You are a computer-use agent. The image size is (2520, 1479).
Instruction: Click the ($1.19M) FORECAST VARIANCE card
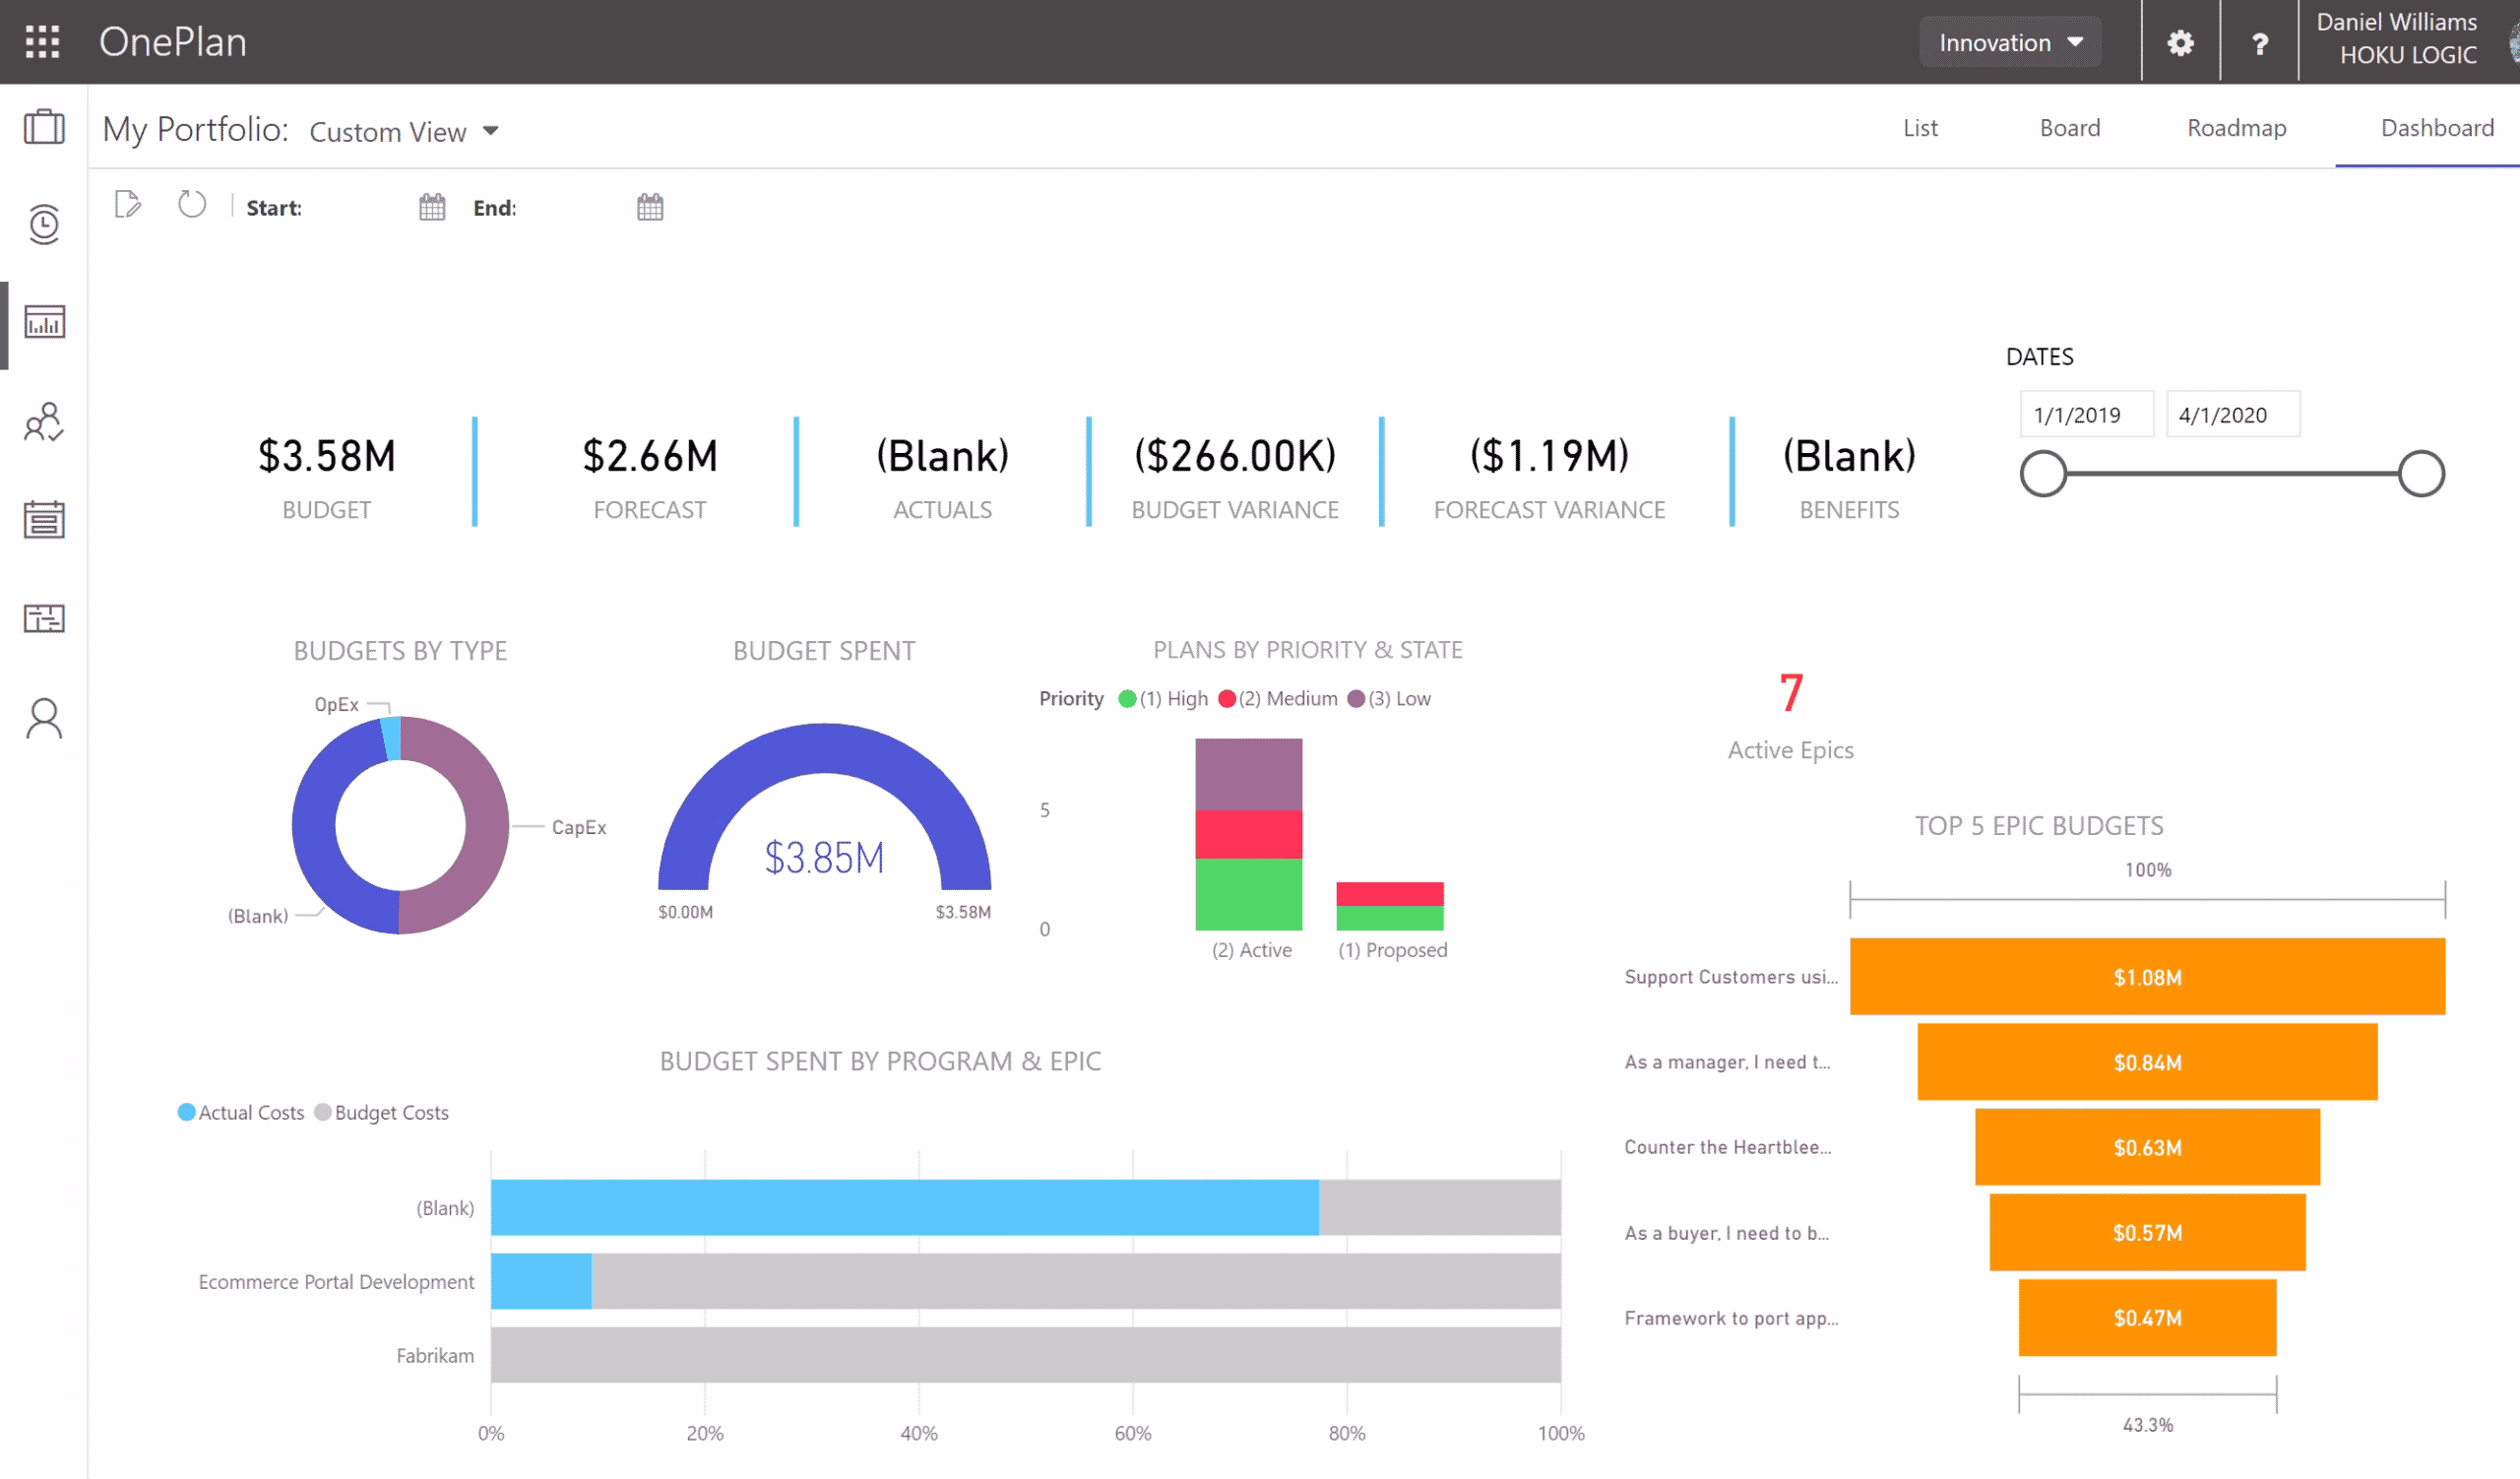coord(1549,478)
